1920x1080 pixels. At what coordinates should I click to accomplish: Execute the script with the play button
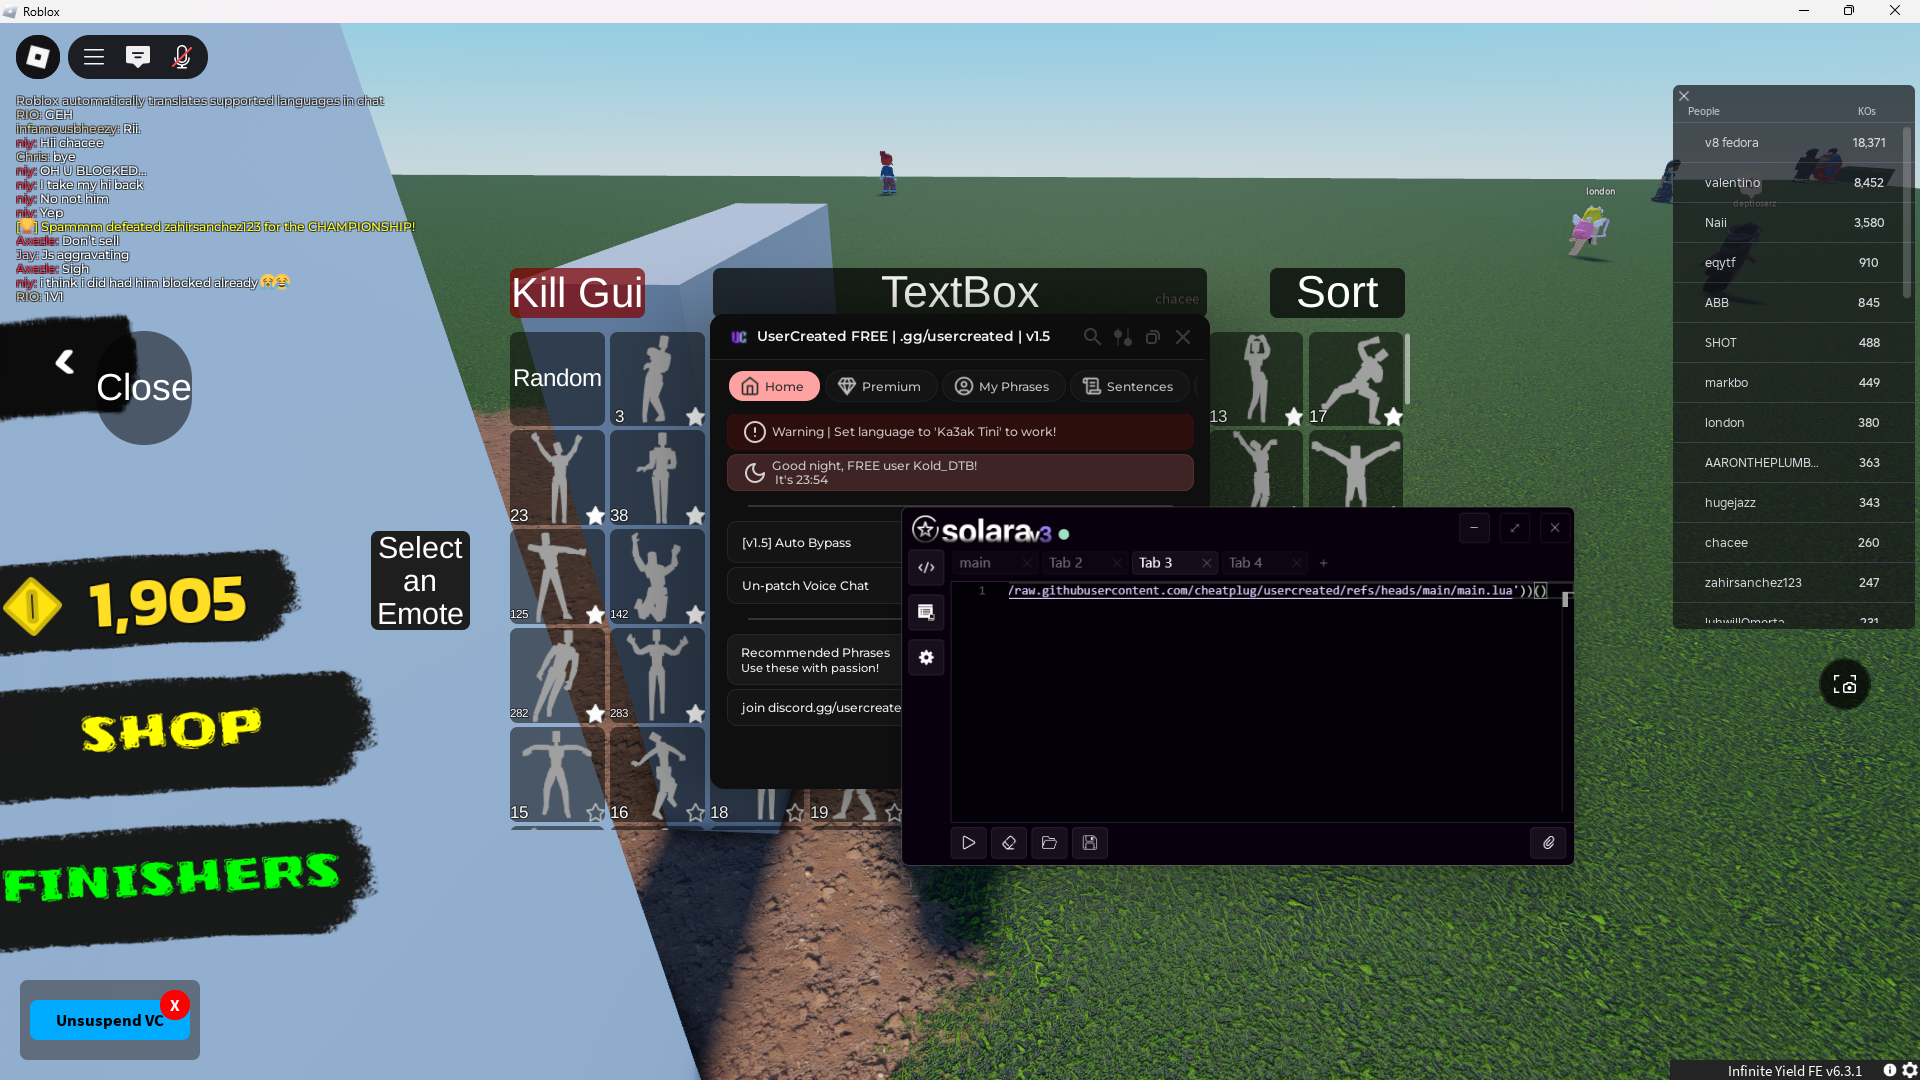(x=968, y=843)
